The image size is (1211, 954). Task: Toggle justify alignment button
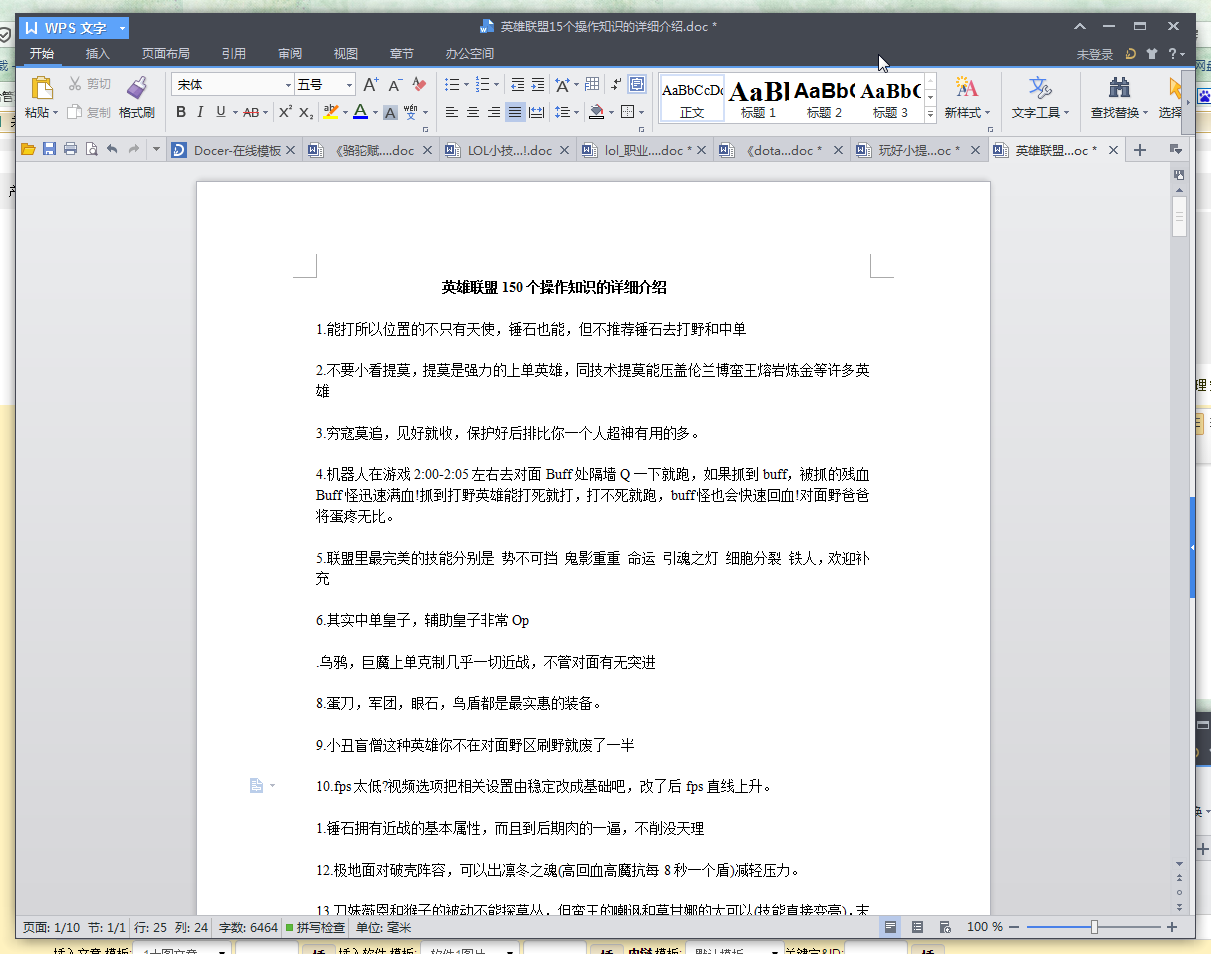pos(515,112)
